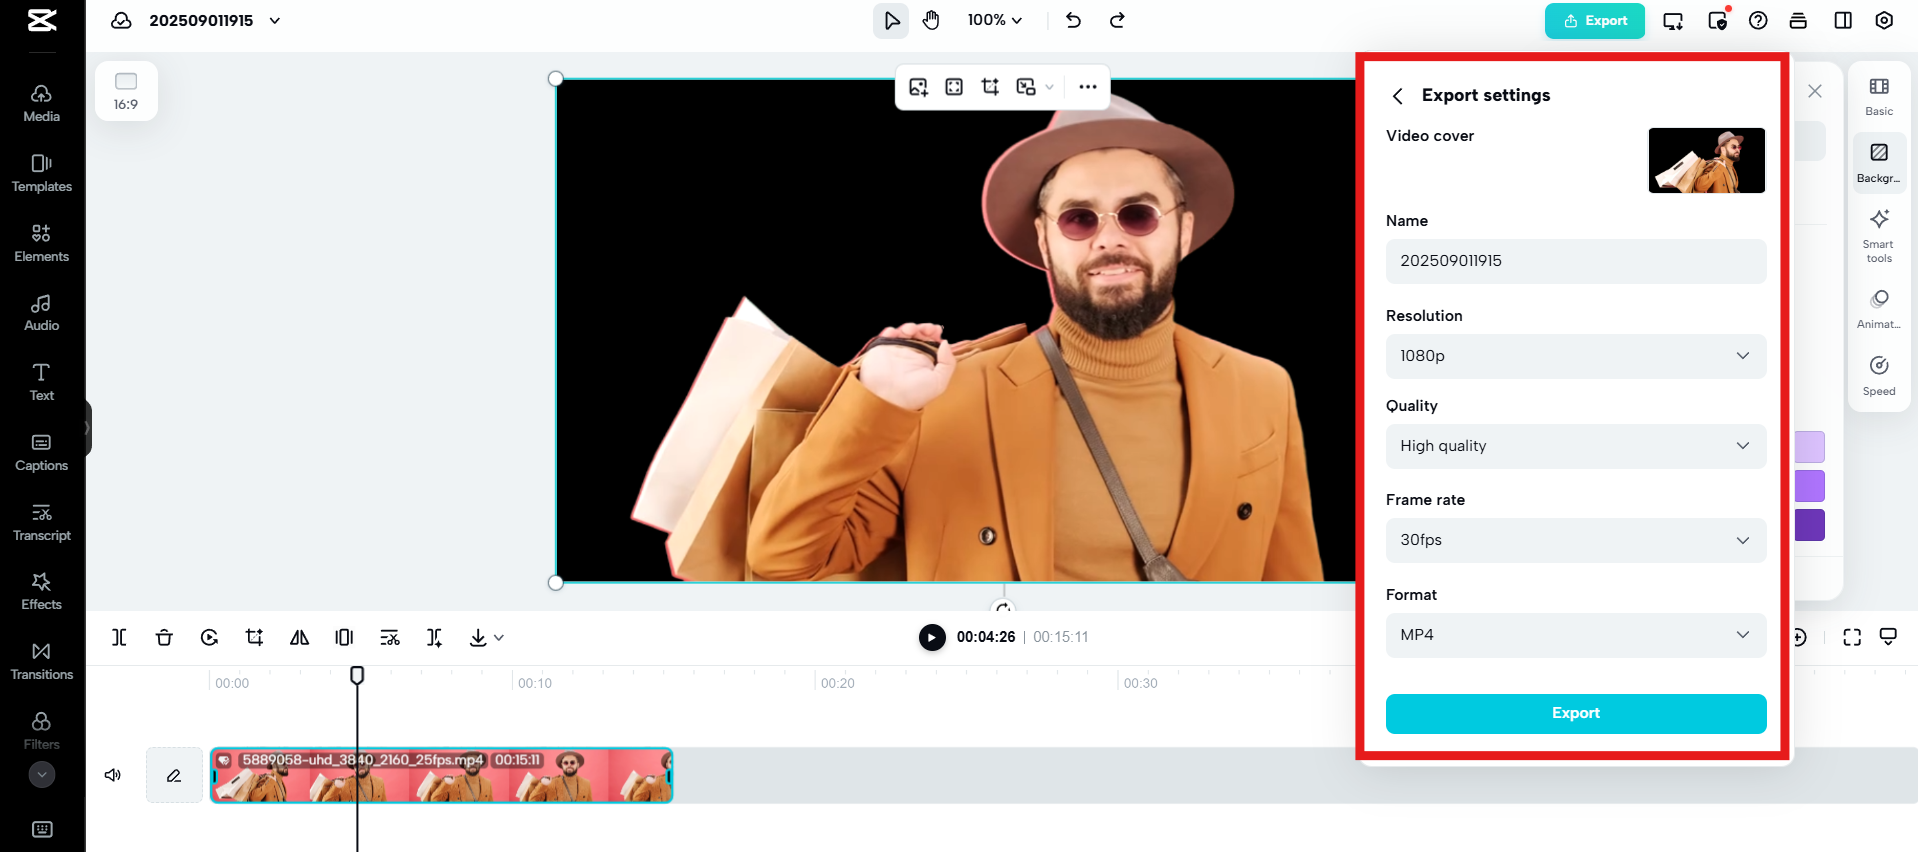Select the dark purple color swatch
Screen dimensions: 1918x852
(1810, 525)
